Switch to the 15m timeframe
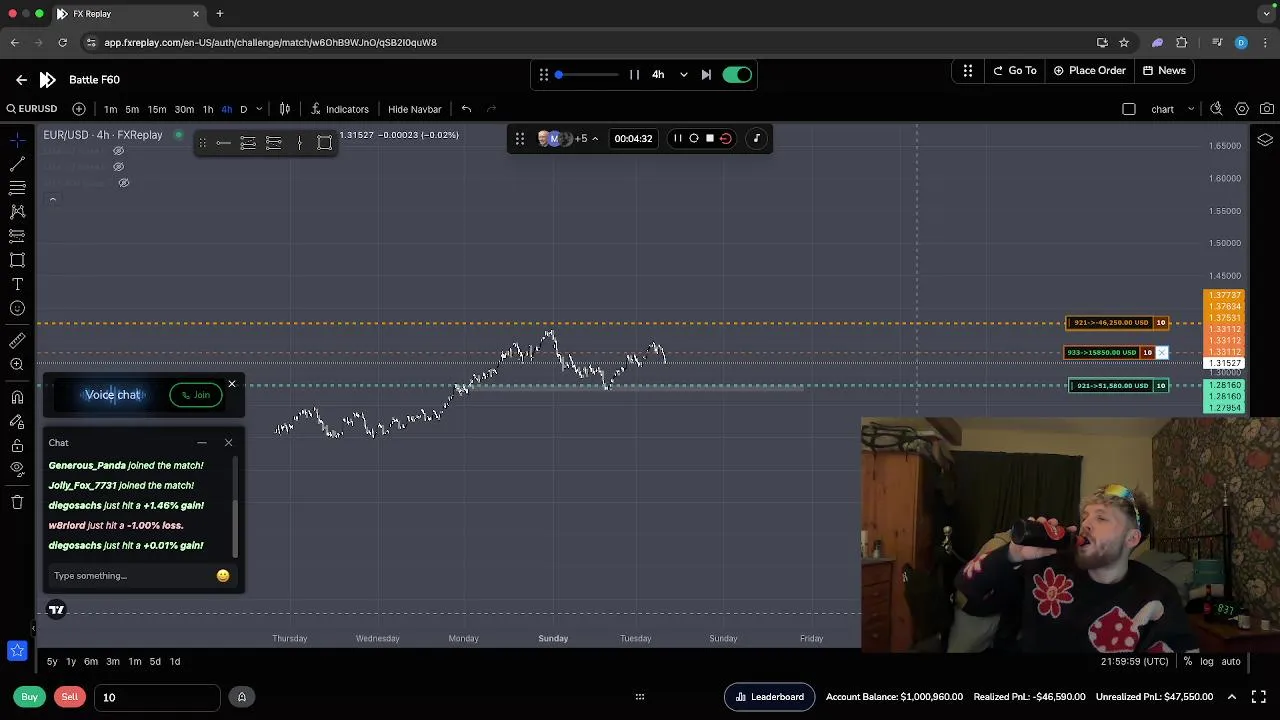This screenshot has height=720, width=1280. (157, 109)
